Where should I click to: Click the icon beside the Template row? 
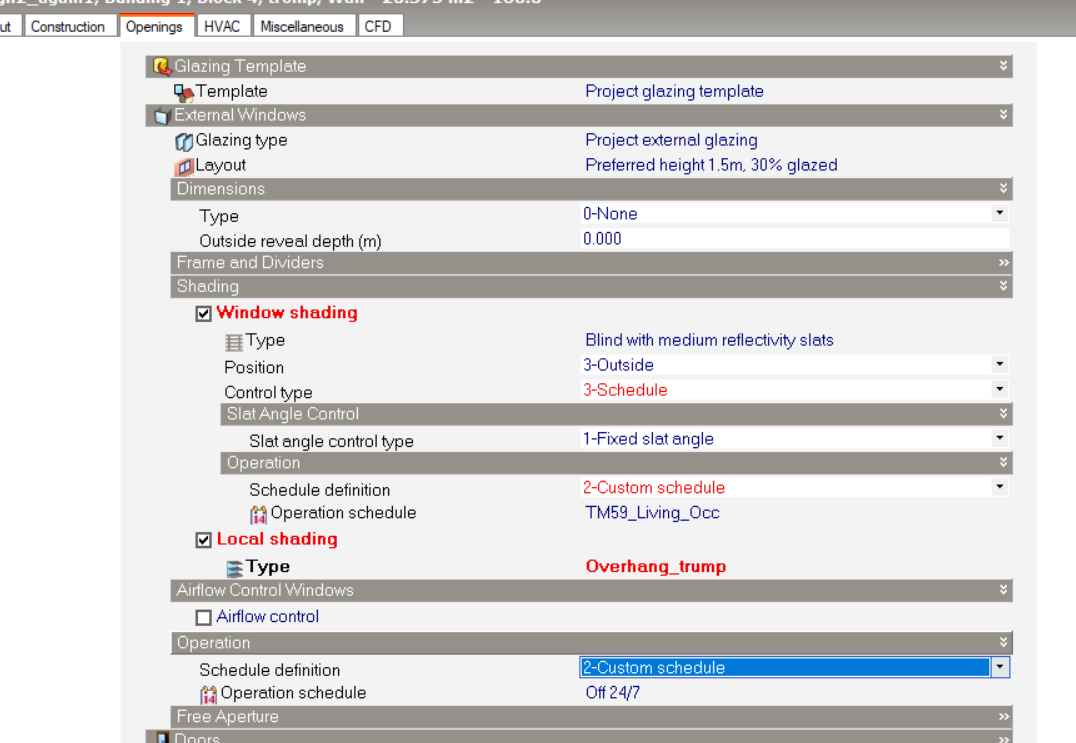tap(183, 92)
